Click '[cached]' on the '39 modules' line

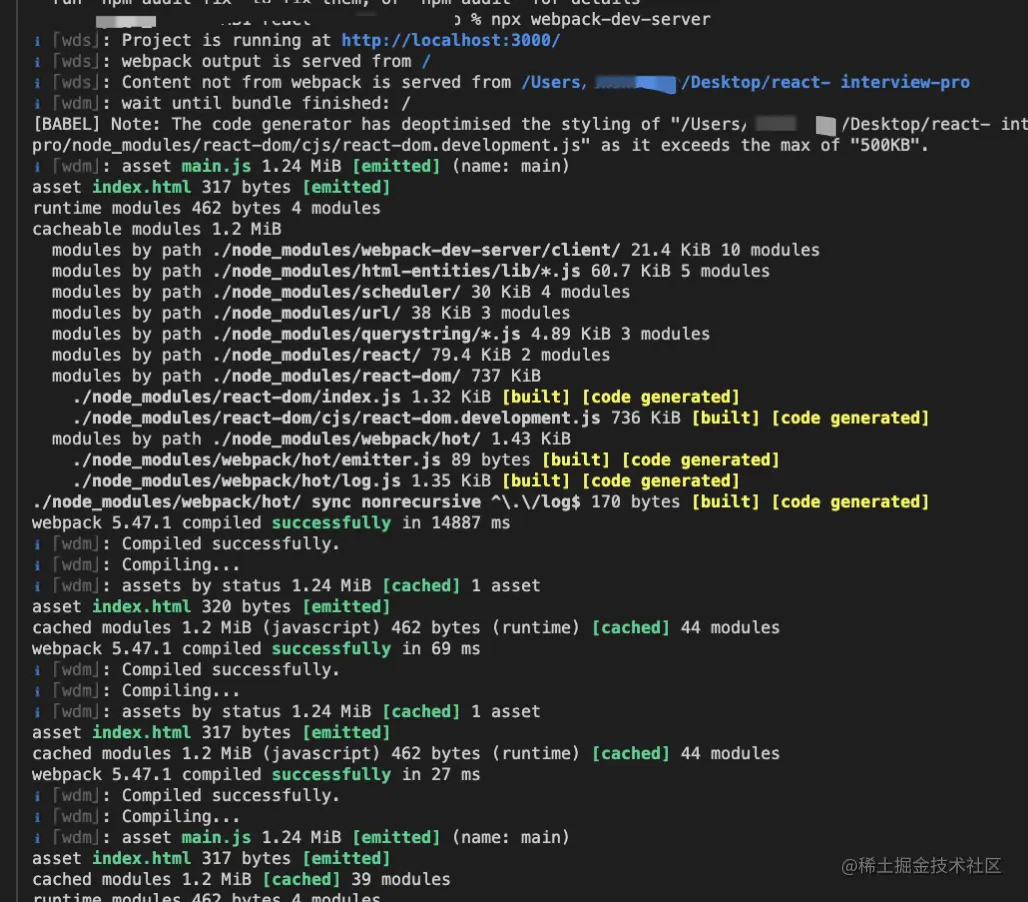[x=302, y=880]
